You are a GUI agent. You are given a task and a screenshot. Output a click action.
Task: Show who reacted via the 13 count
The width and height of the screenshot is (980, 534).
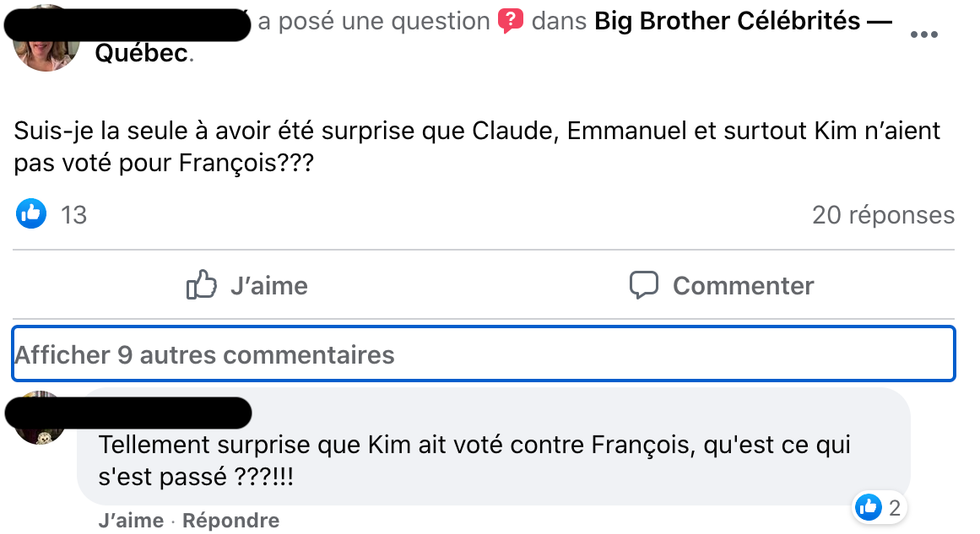pos(74,214)
